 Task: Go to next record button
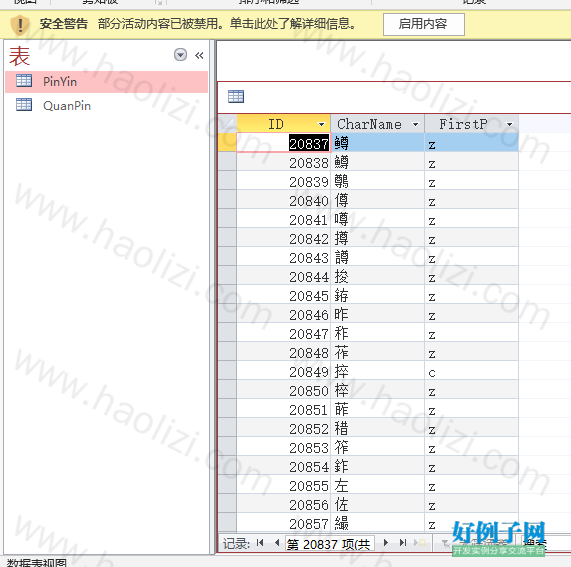pyautogui.click(x=386, y=543)
